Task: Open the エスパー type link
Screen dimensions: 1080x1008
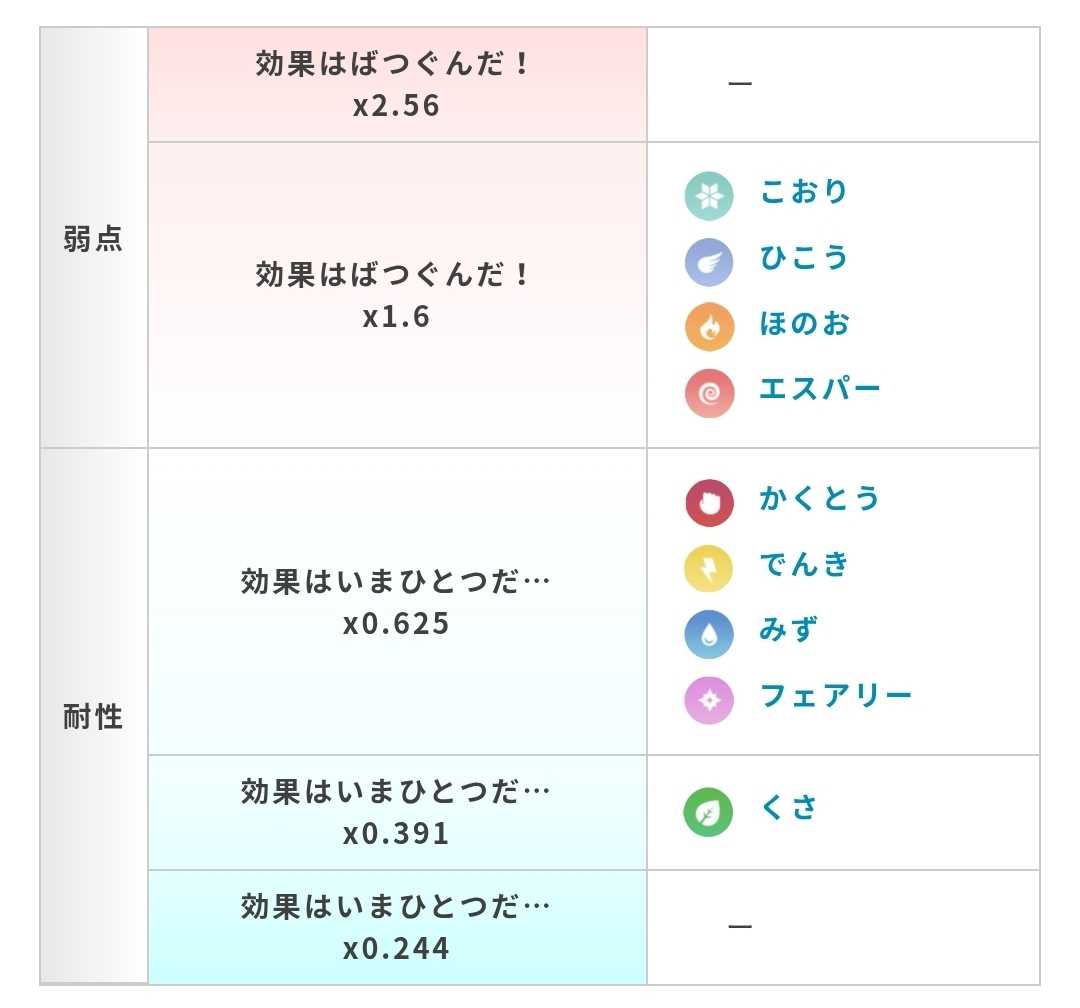Action: pos(819,389)
